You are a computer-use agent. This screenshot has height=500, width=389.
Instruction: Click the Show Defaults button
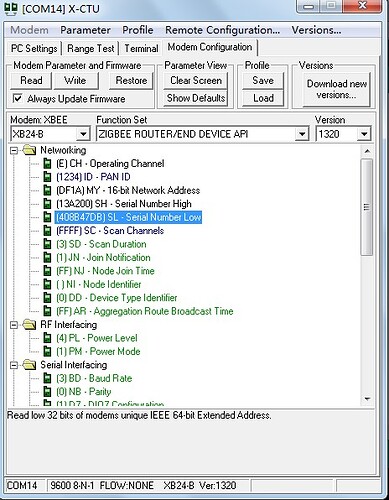(196, 98)
